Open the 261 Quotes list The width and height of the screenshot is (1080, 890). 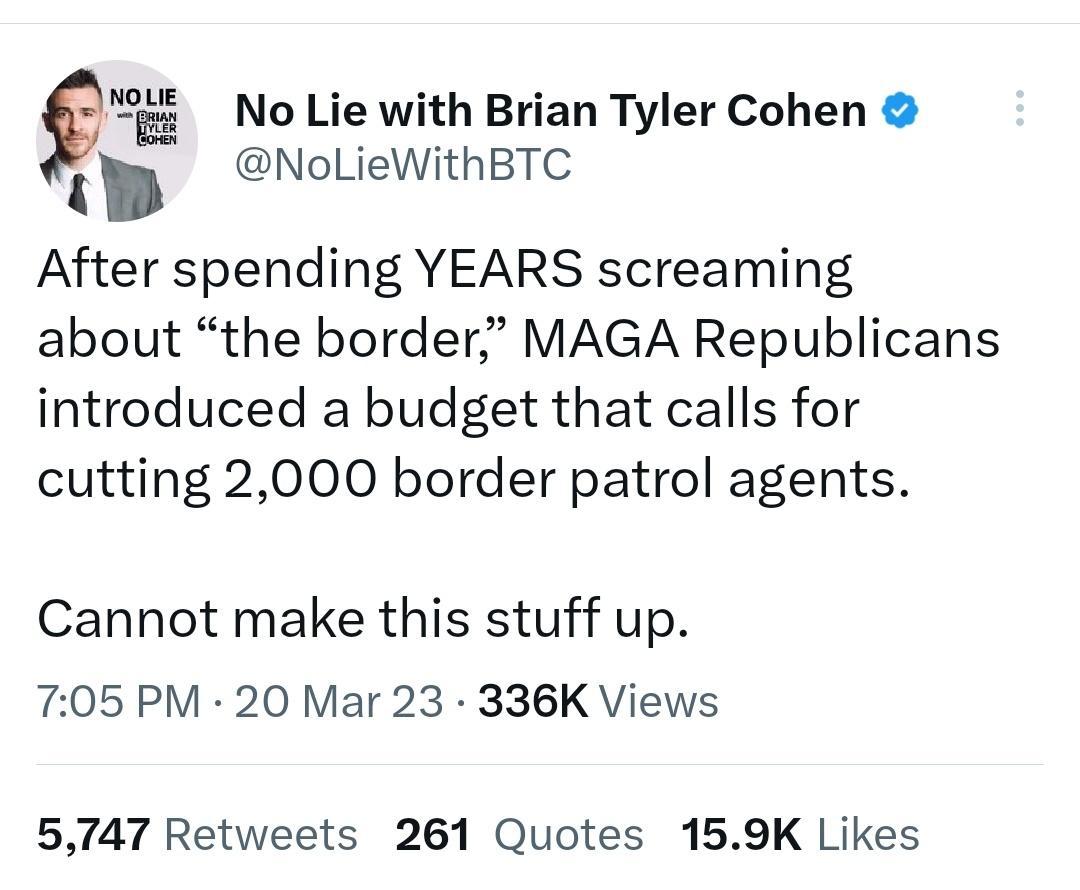pyautogui.click(x=435, y=833)
